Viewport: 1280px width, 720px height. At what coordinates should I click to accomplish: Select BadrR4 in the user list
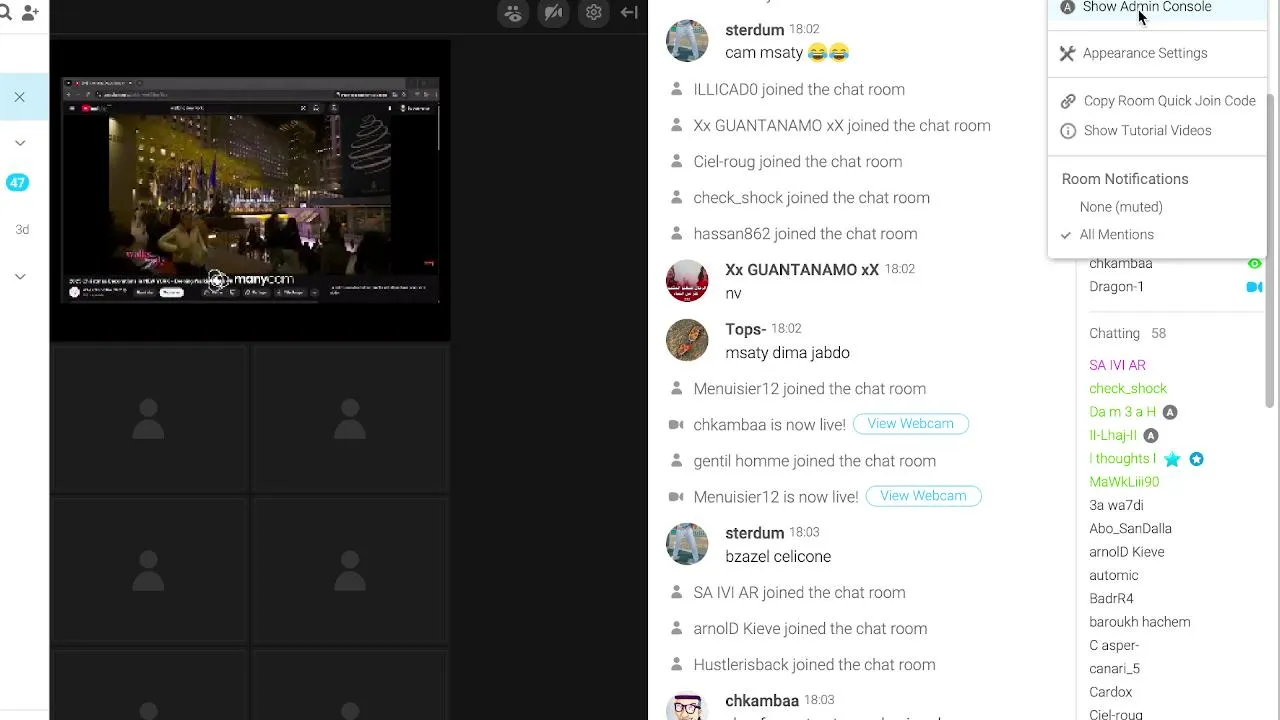click(1111, 599)
